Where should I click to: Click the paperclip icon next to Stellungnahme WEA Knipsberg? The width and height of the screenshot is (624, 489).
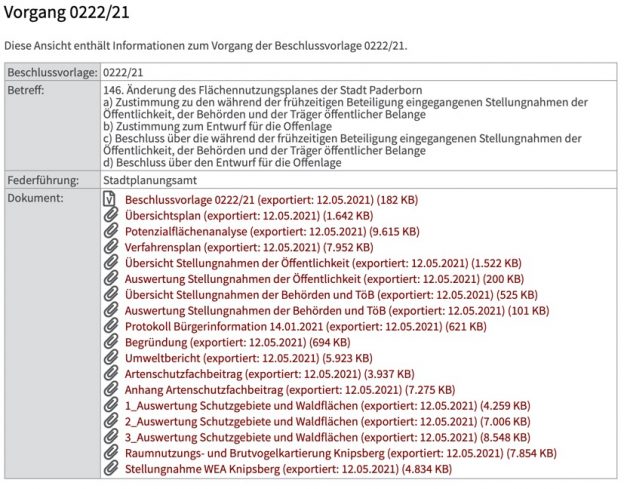tap(111, 469)
